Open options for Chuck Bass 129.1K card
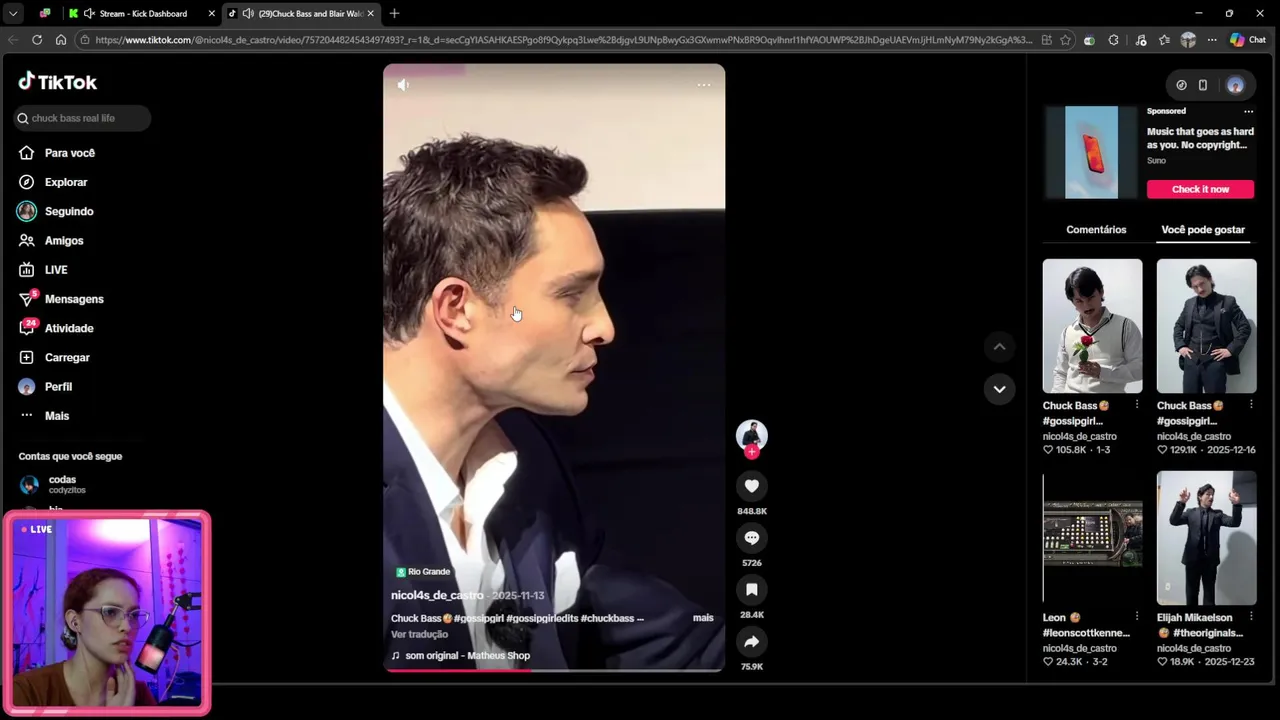Viewport: 1280px width, 720px height. tap(1251, 405)
